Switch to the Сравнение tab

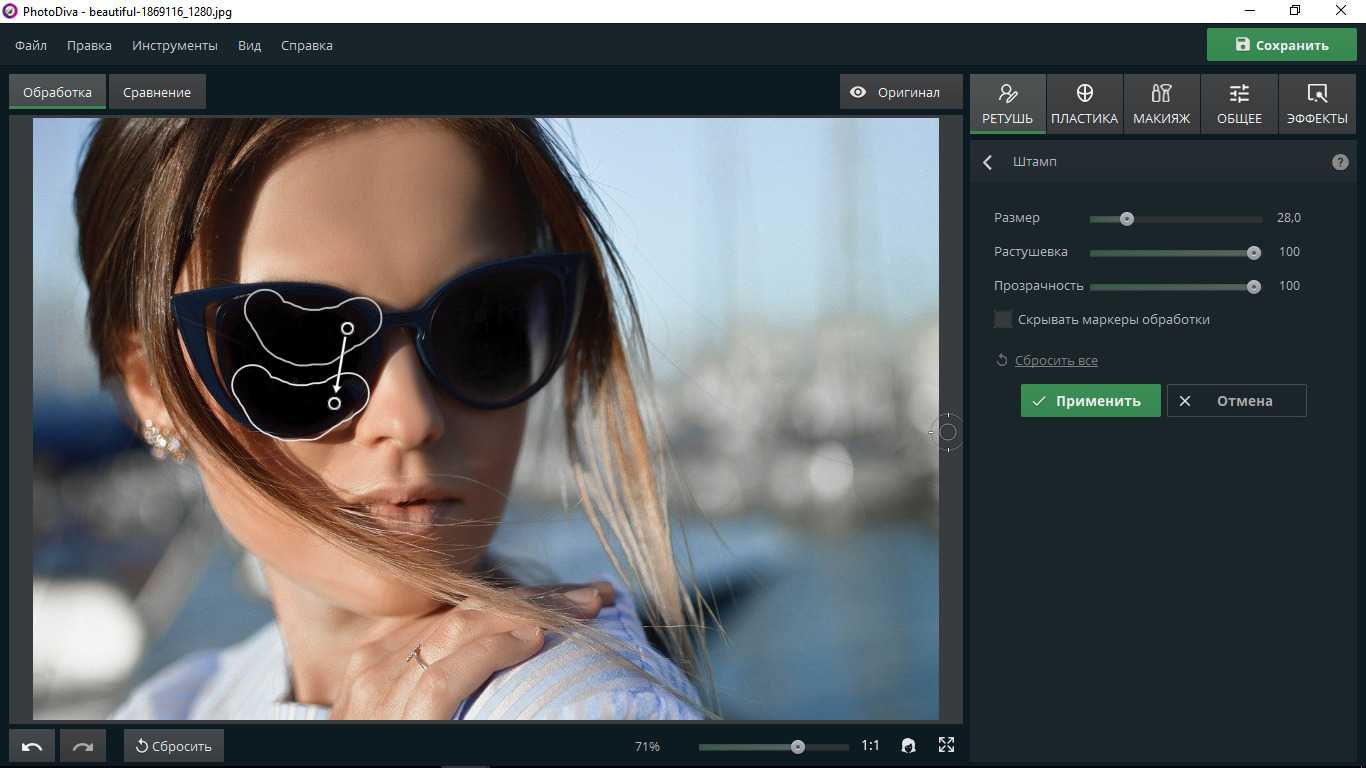pyautogui.click(x=157, y=92)
